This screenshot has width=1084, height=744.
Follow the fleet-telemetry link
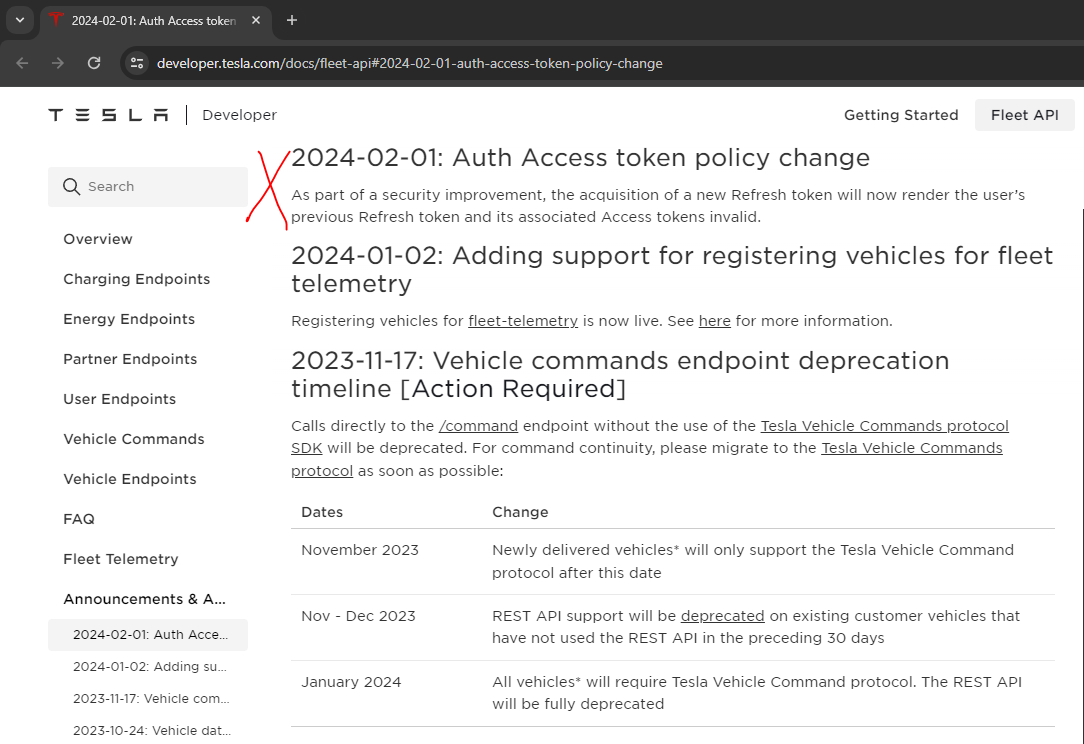click(523, 321)
